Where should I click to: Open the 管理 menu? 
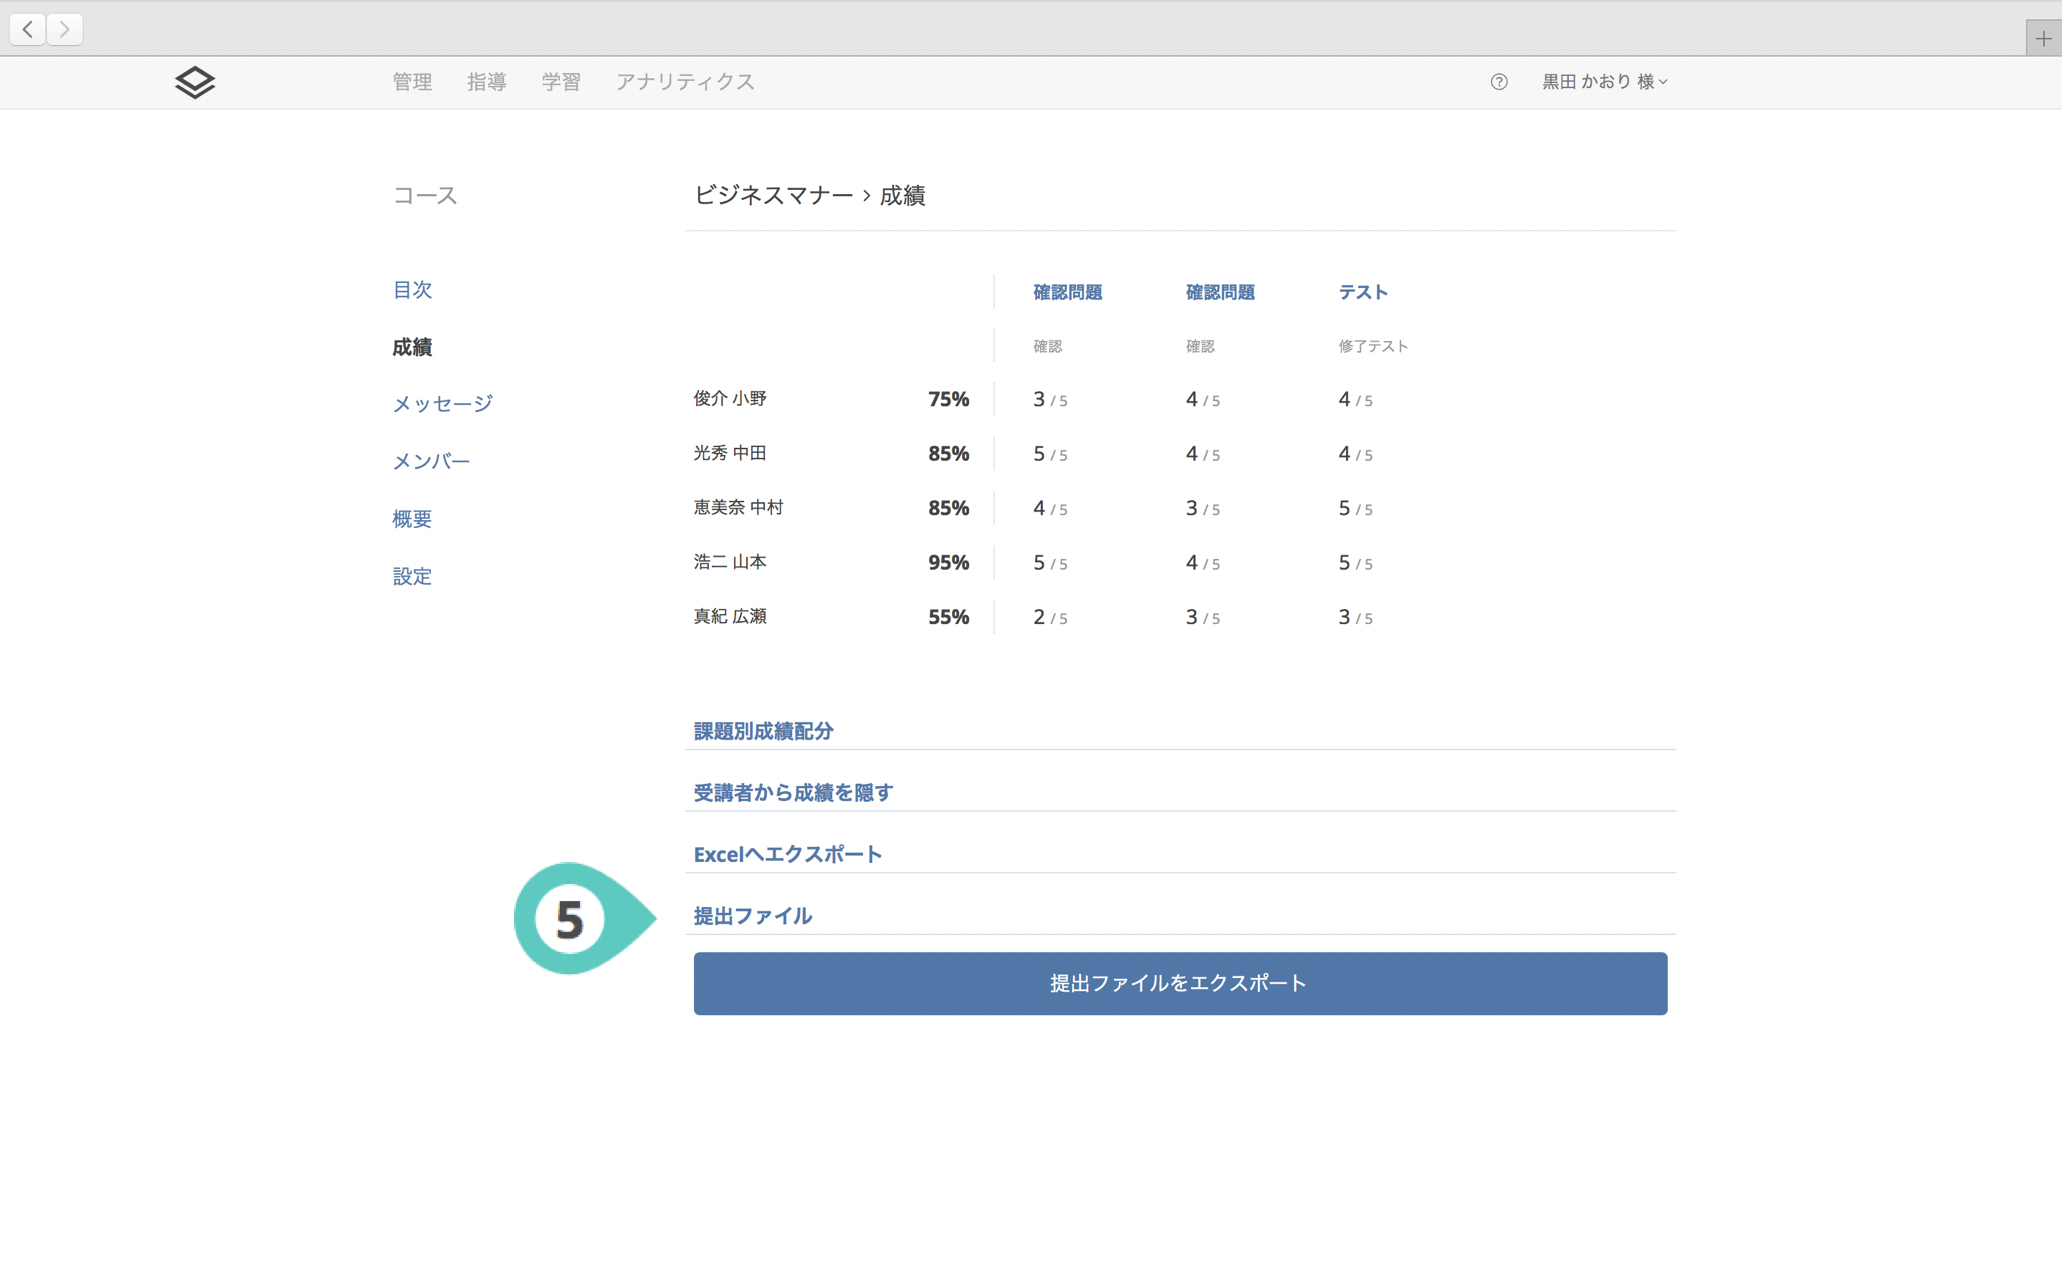[x=412, y=82]
